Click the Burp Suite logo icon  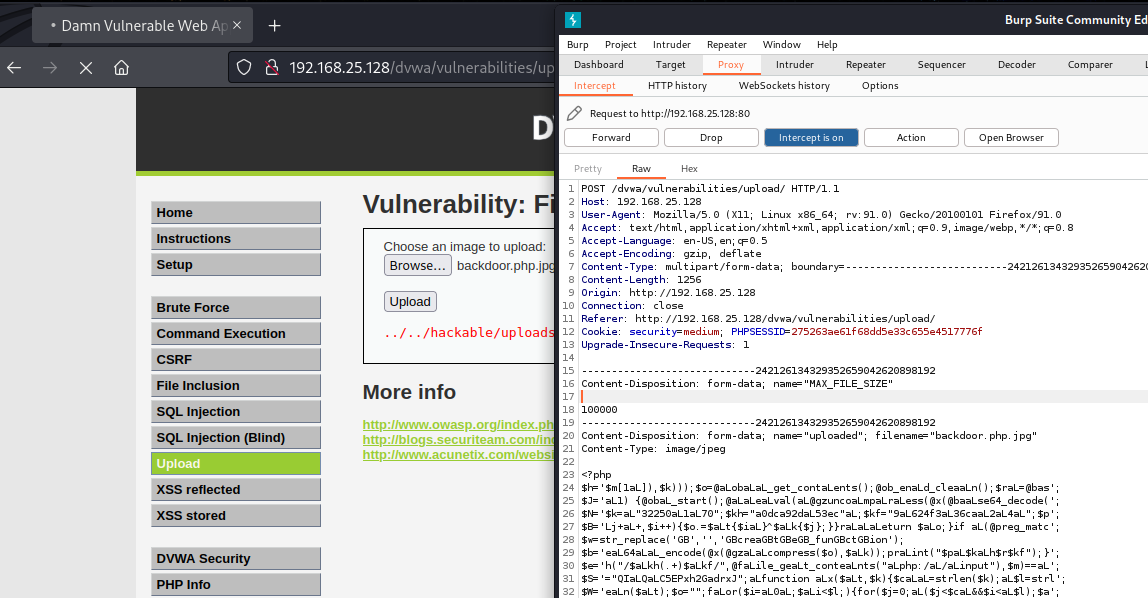573,20
